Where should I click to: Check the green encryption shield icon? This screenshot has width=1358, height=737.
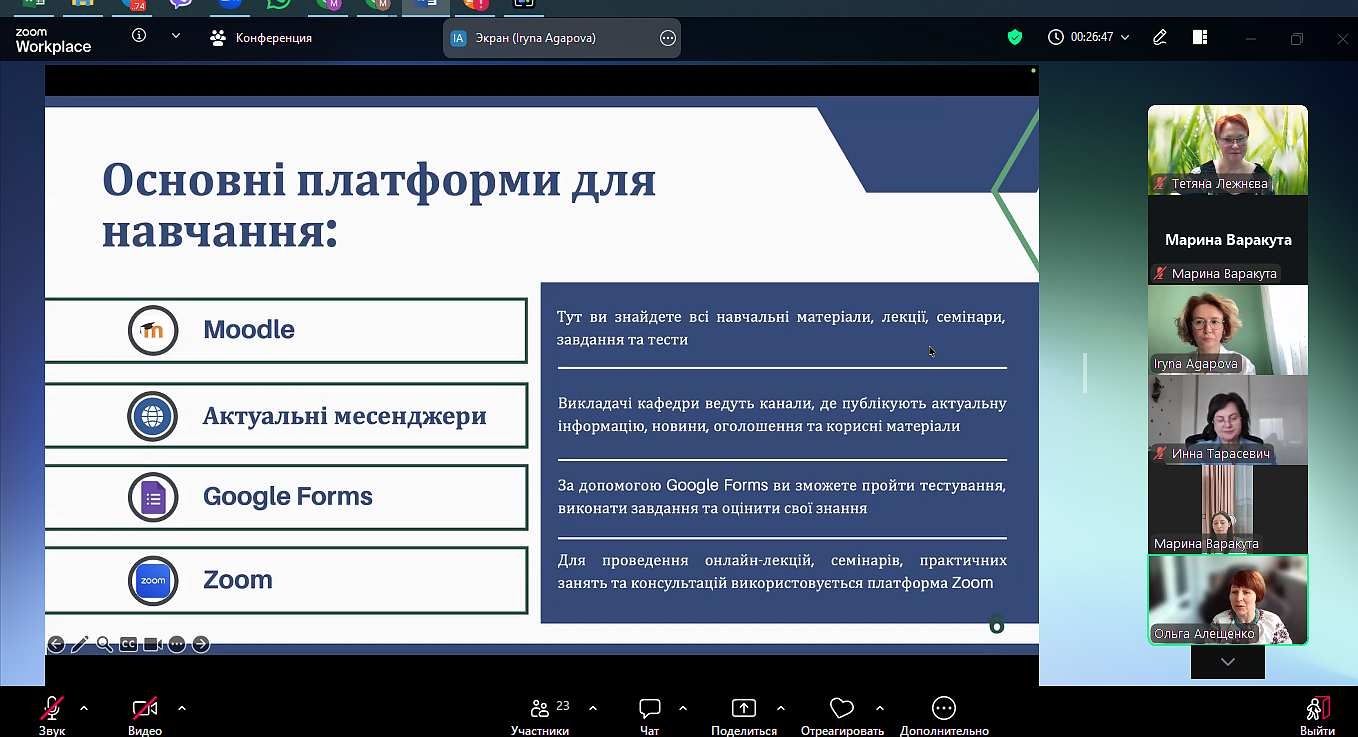[1015, 37]
